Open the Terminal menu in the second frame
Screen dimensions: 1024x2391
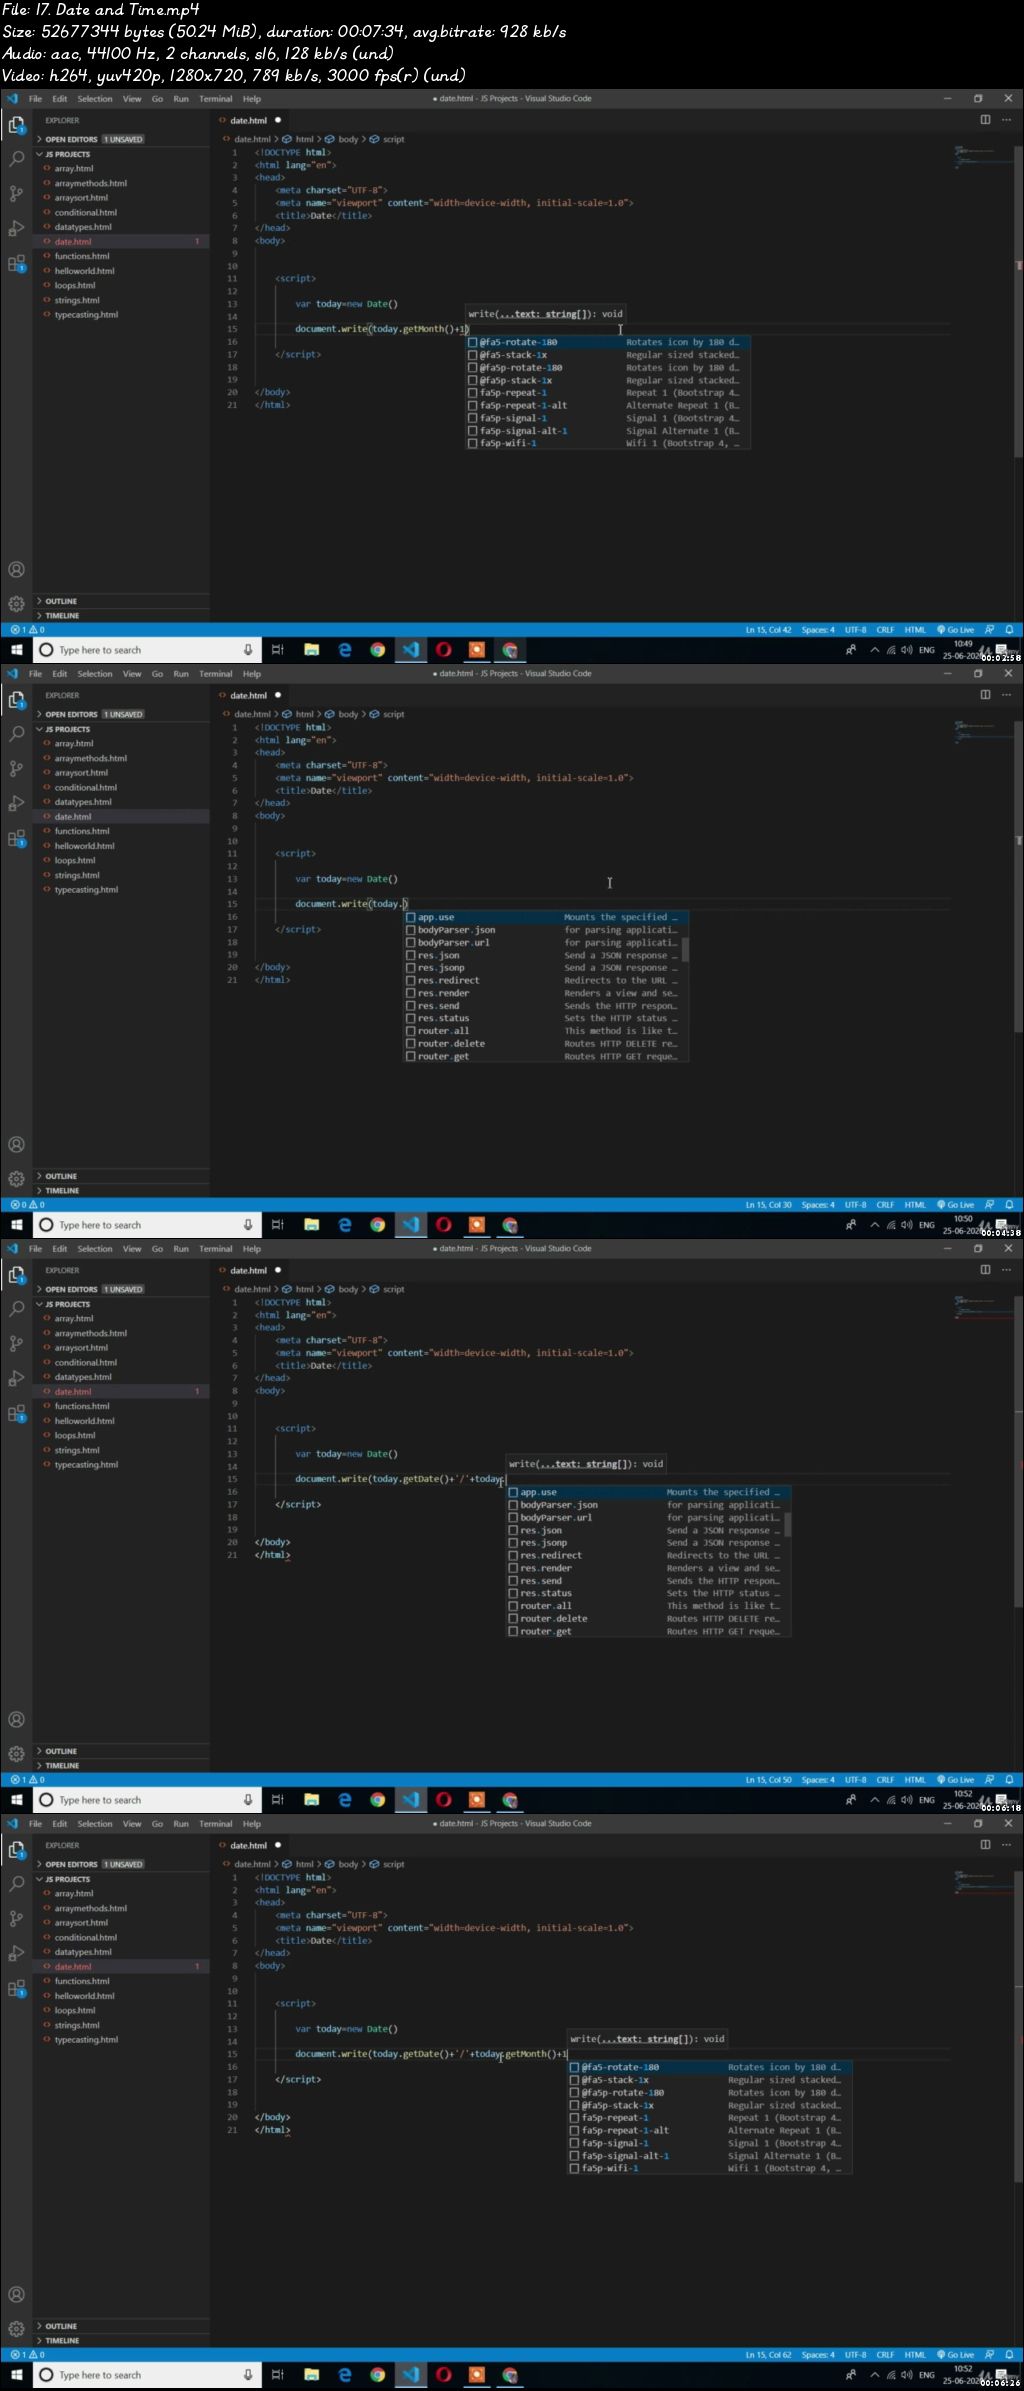coord(216,674)
